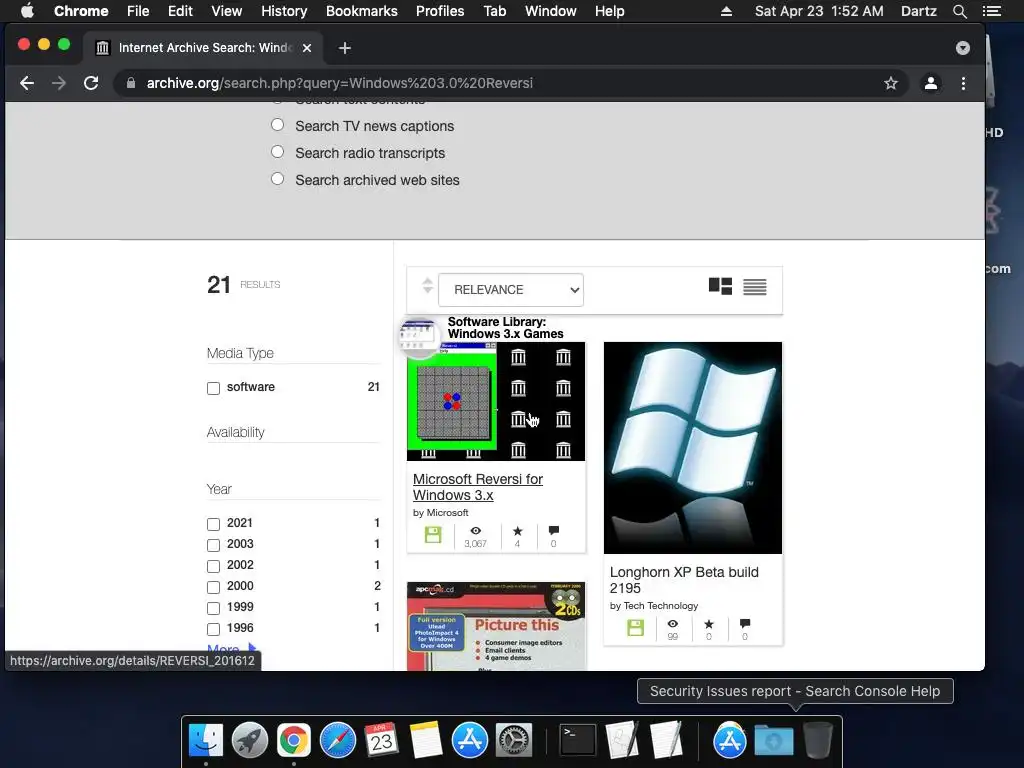This screenshot has height=768, width=1024.
Task: Open the Relevance sort dropdown
Action: tap(511, 289)
